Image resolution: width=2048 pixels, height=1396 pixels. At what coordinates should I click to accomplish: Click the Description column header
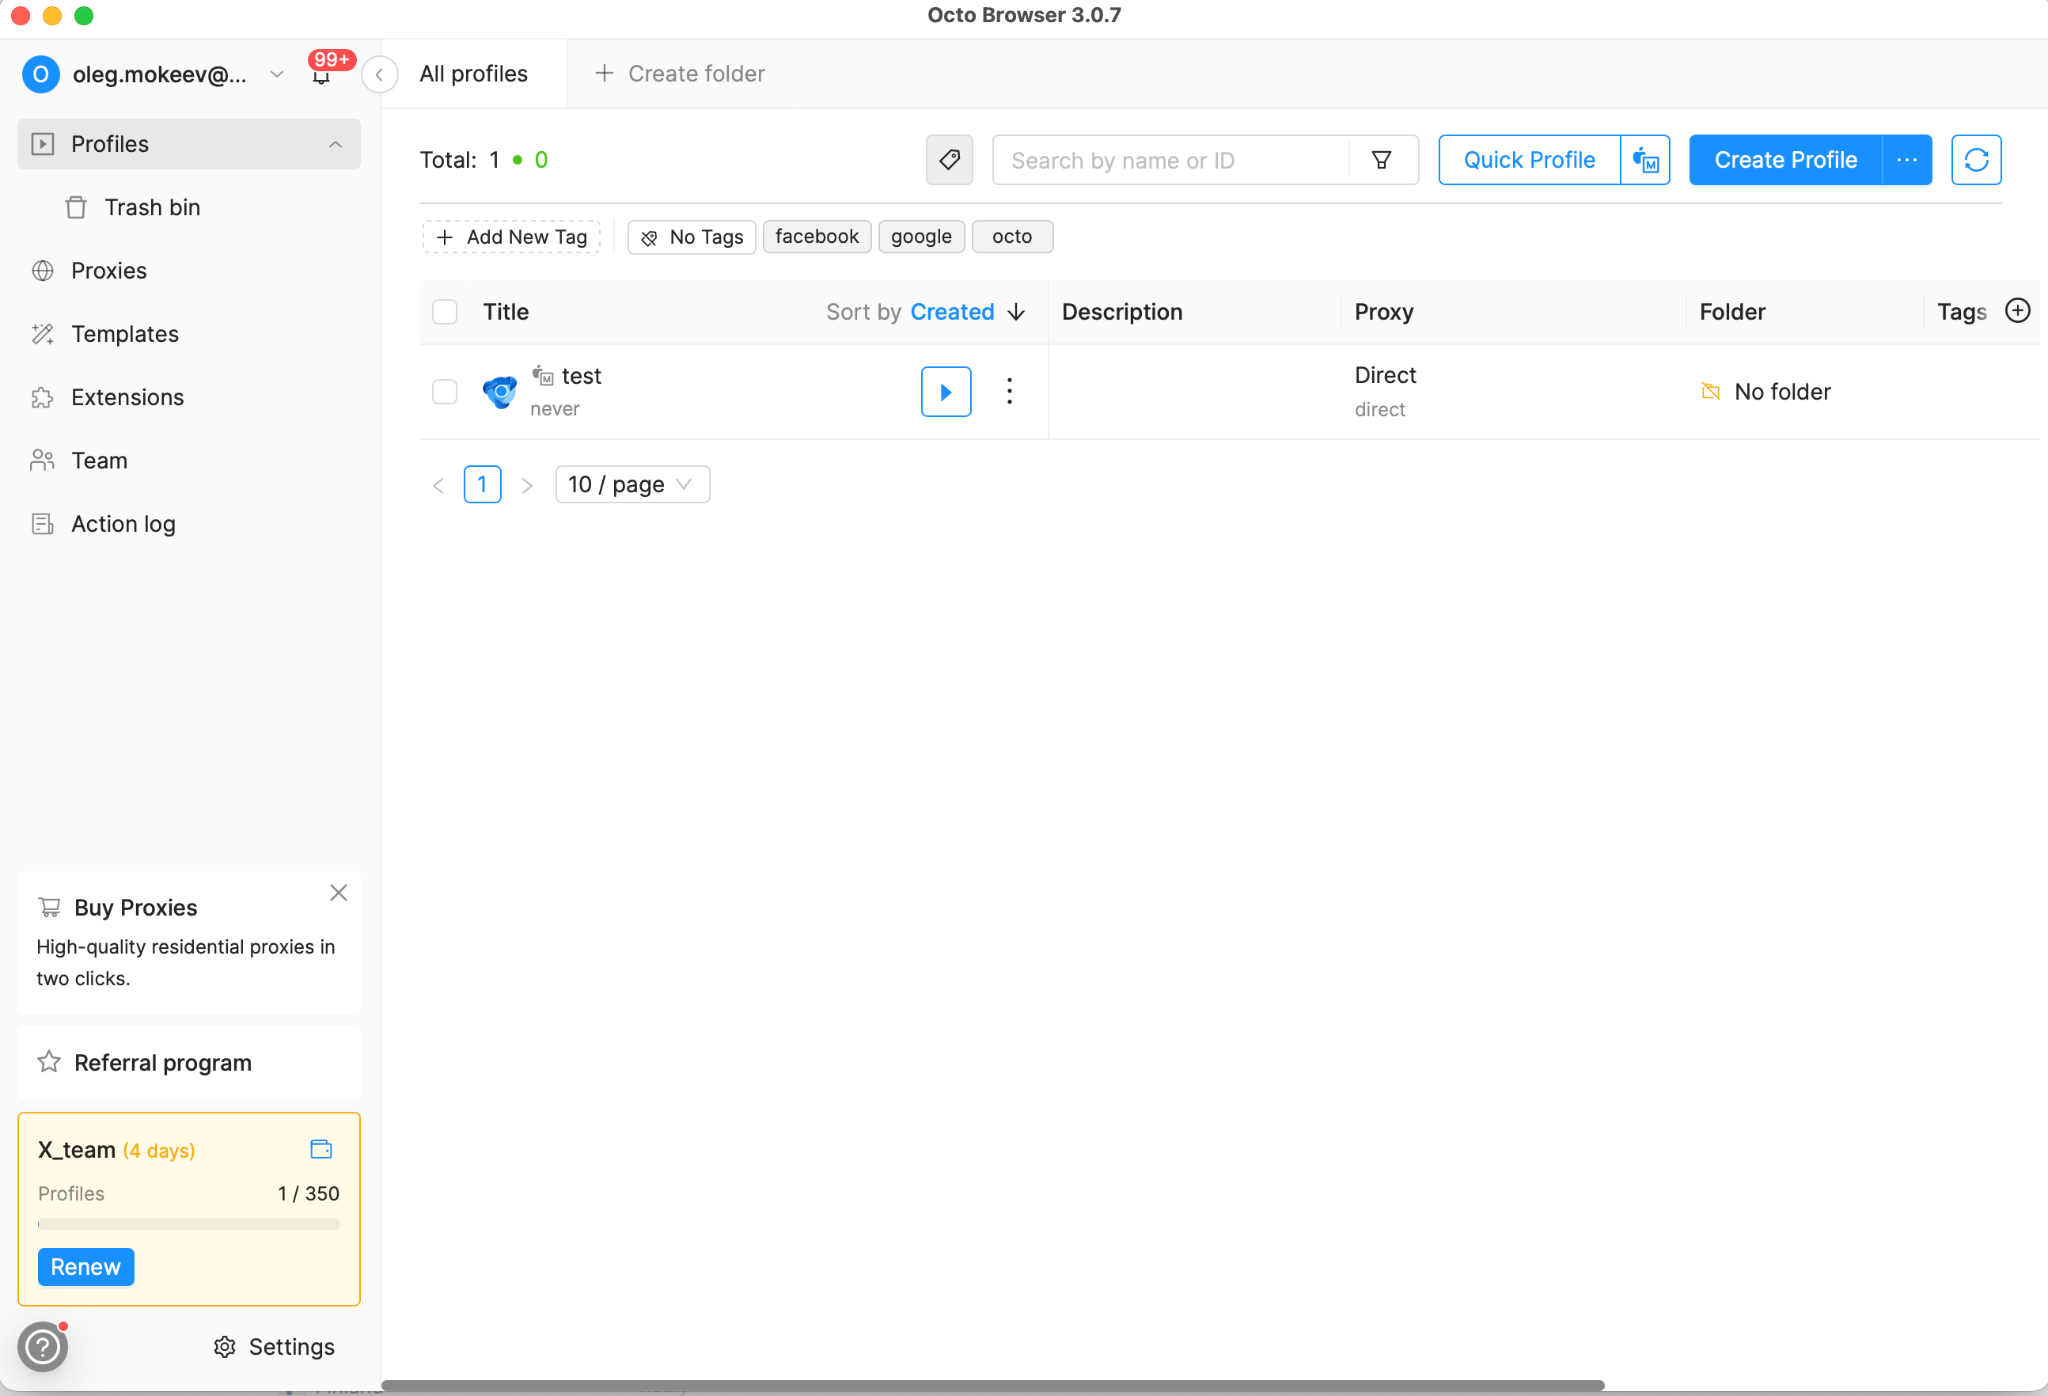(1122, 312)
